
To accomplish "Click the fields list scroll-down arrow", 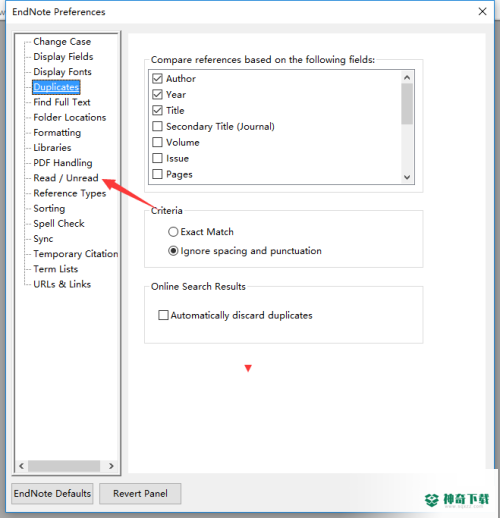I will [407, 177].
